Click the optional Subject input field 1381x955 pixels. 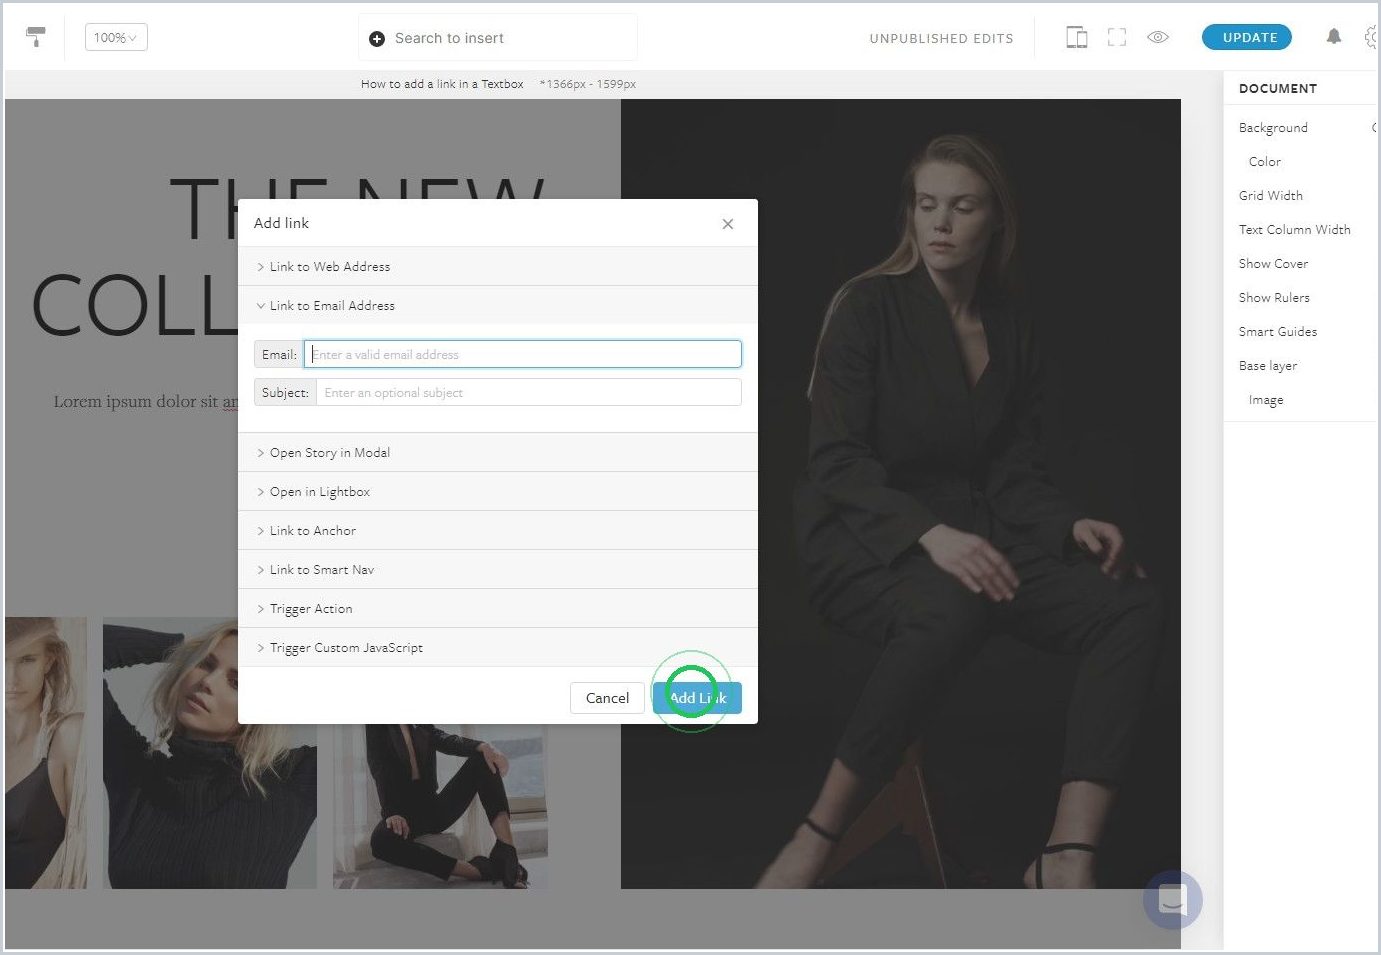(x=529, y=392)
